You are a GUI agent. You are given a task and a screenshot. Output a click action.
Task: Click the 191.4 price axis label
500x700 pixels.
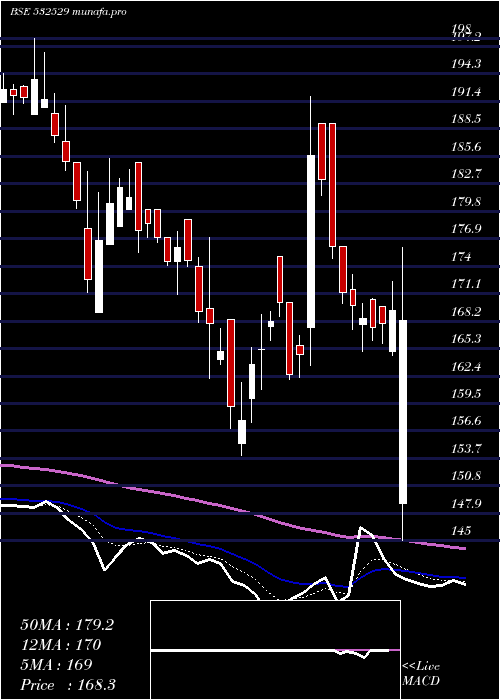tap(466, 92)
